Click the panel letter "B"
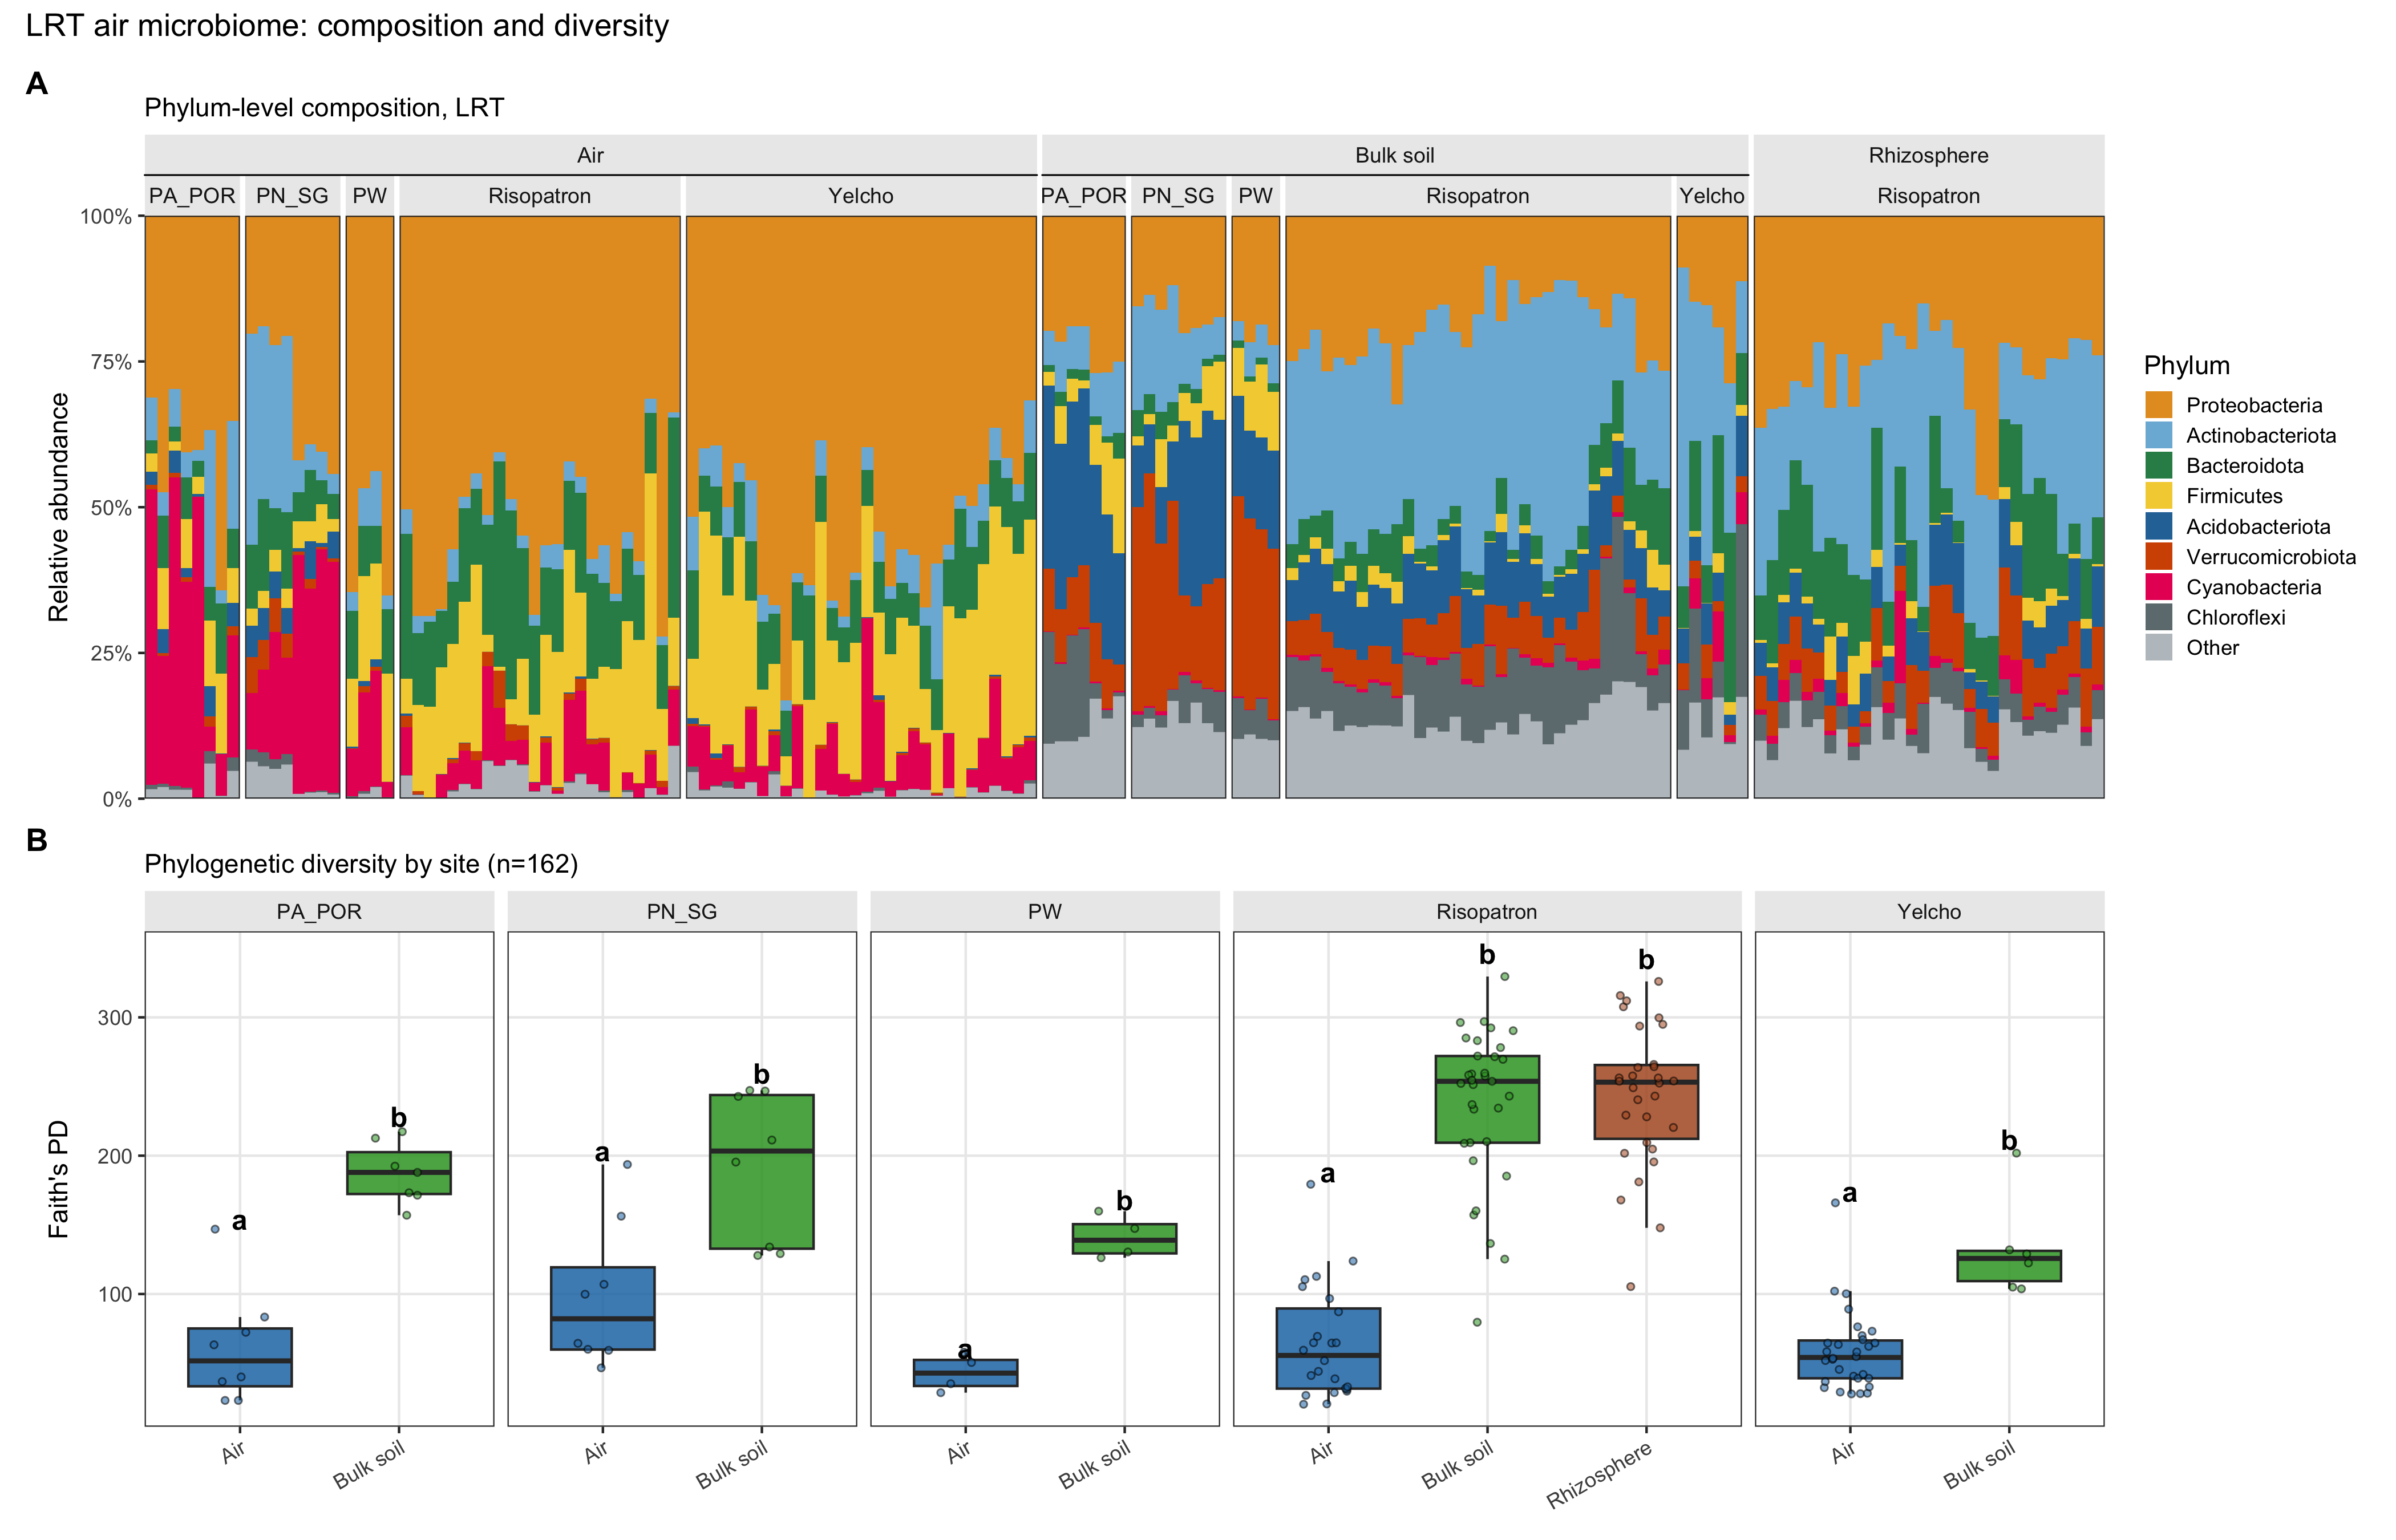The width and height of the screenshot is (2396, 1540). click(x=37, y=840)
